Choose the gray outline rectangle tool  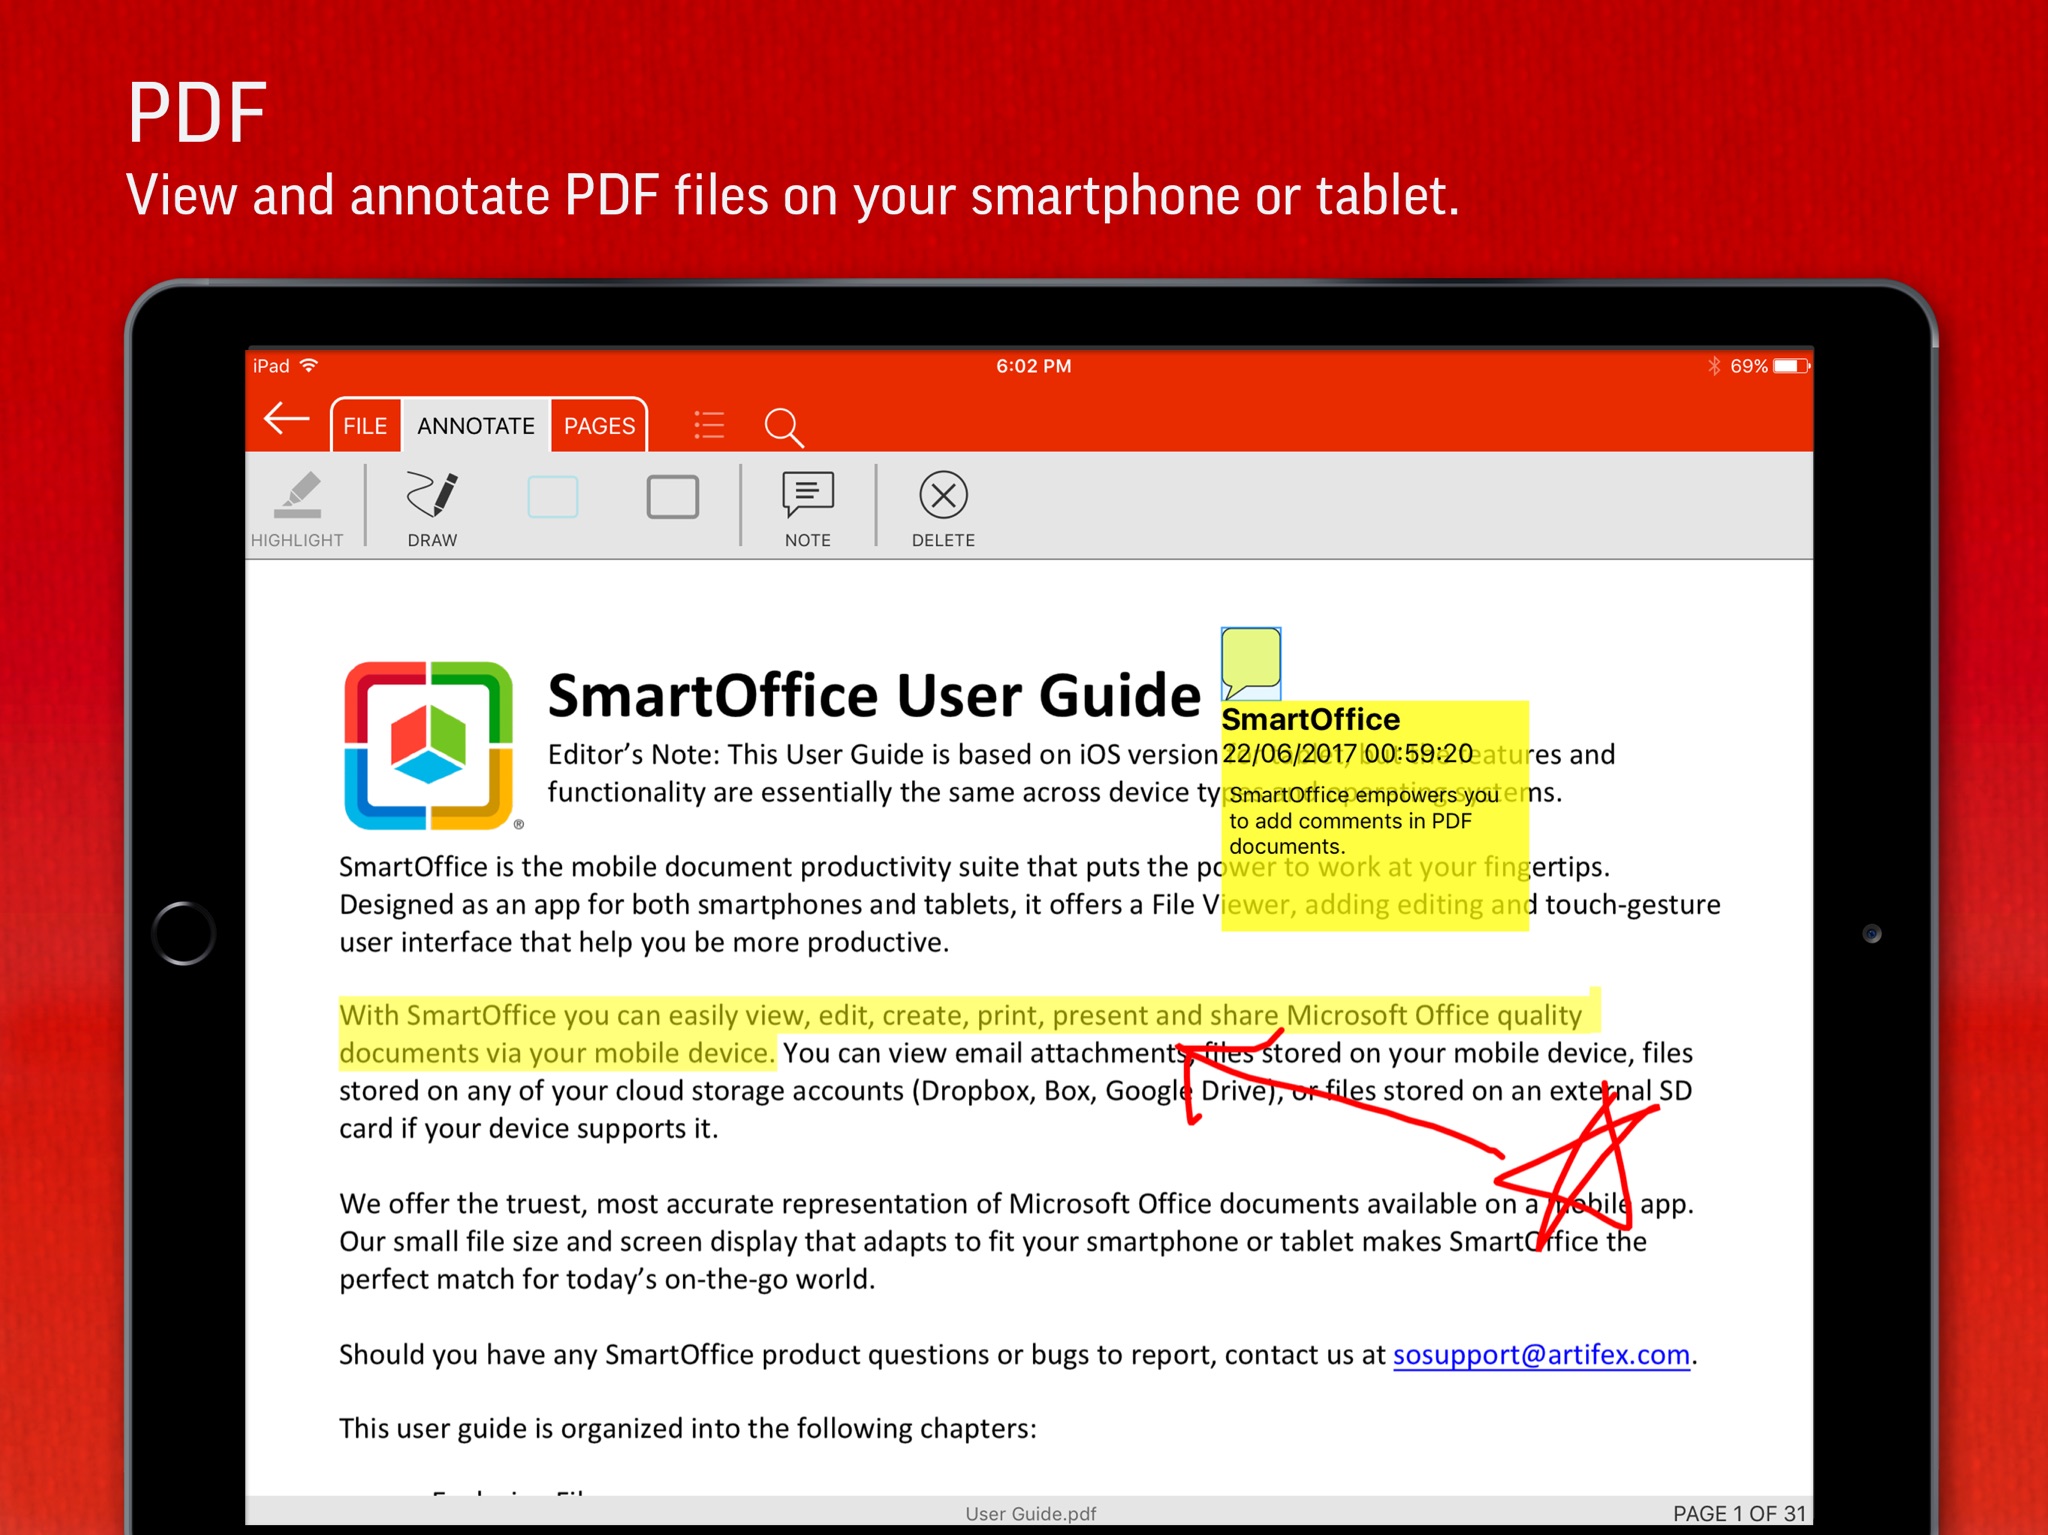672,497
